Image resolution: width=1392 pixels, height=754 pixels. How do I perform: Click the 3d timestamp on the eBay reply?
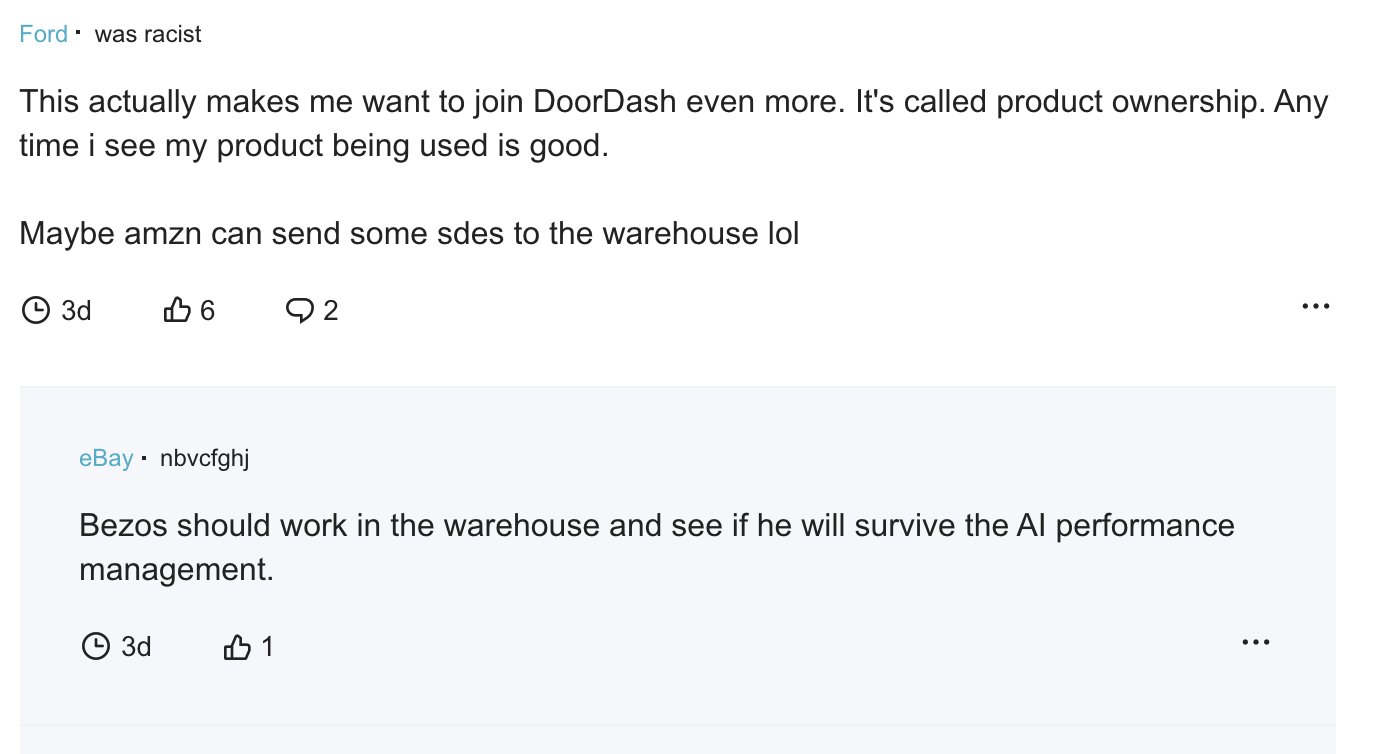[x=136, y=647]
